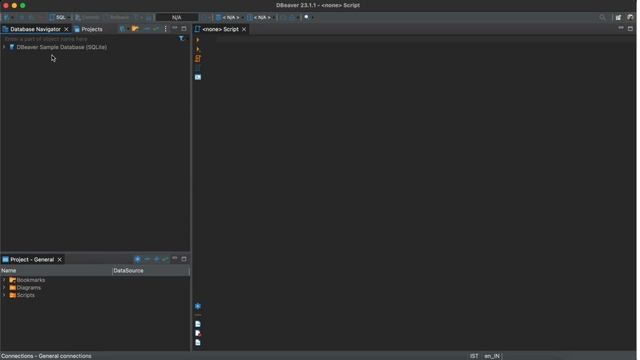Click the object name filter field
This screenshot has width=640, height=360.
click(90, 39)
